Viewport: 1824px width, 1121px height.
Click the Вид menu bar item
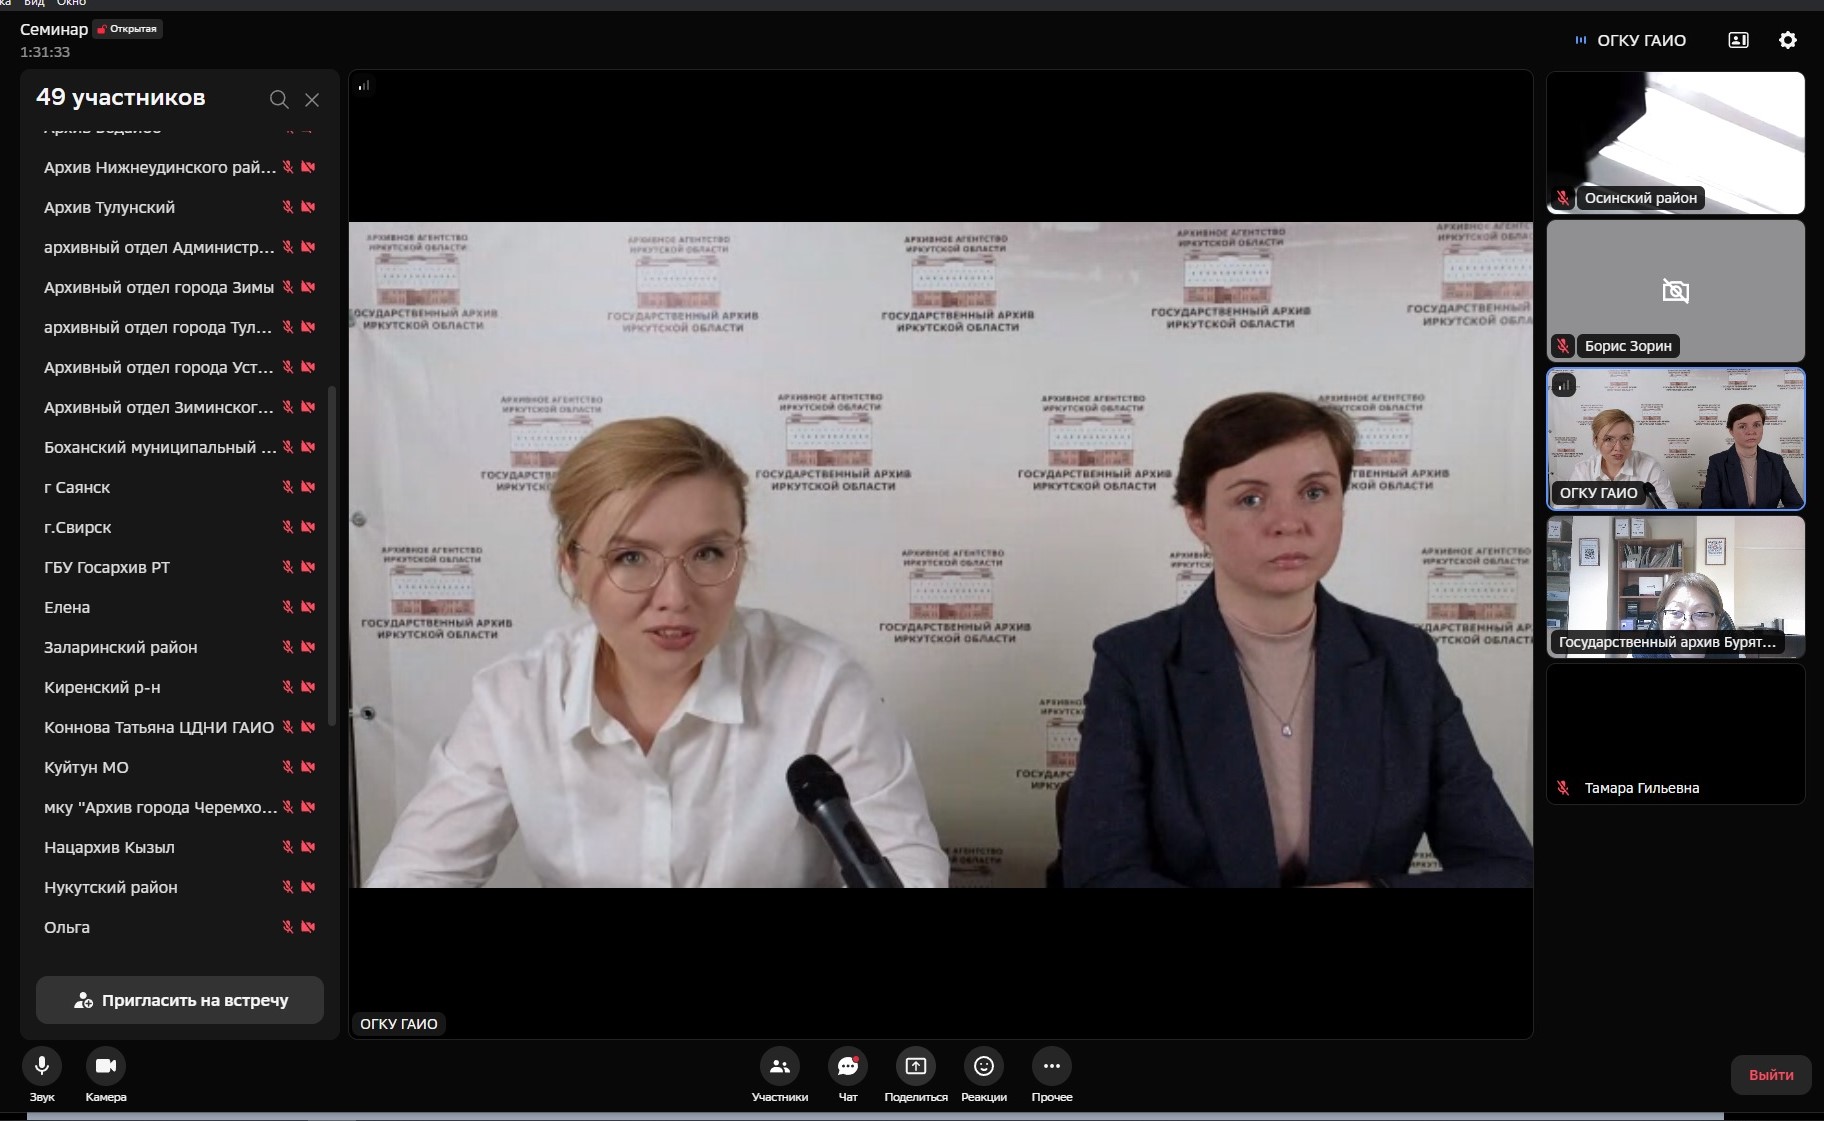[x=35, y=4]
